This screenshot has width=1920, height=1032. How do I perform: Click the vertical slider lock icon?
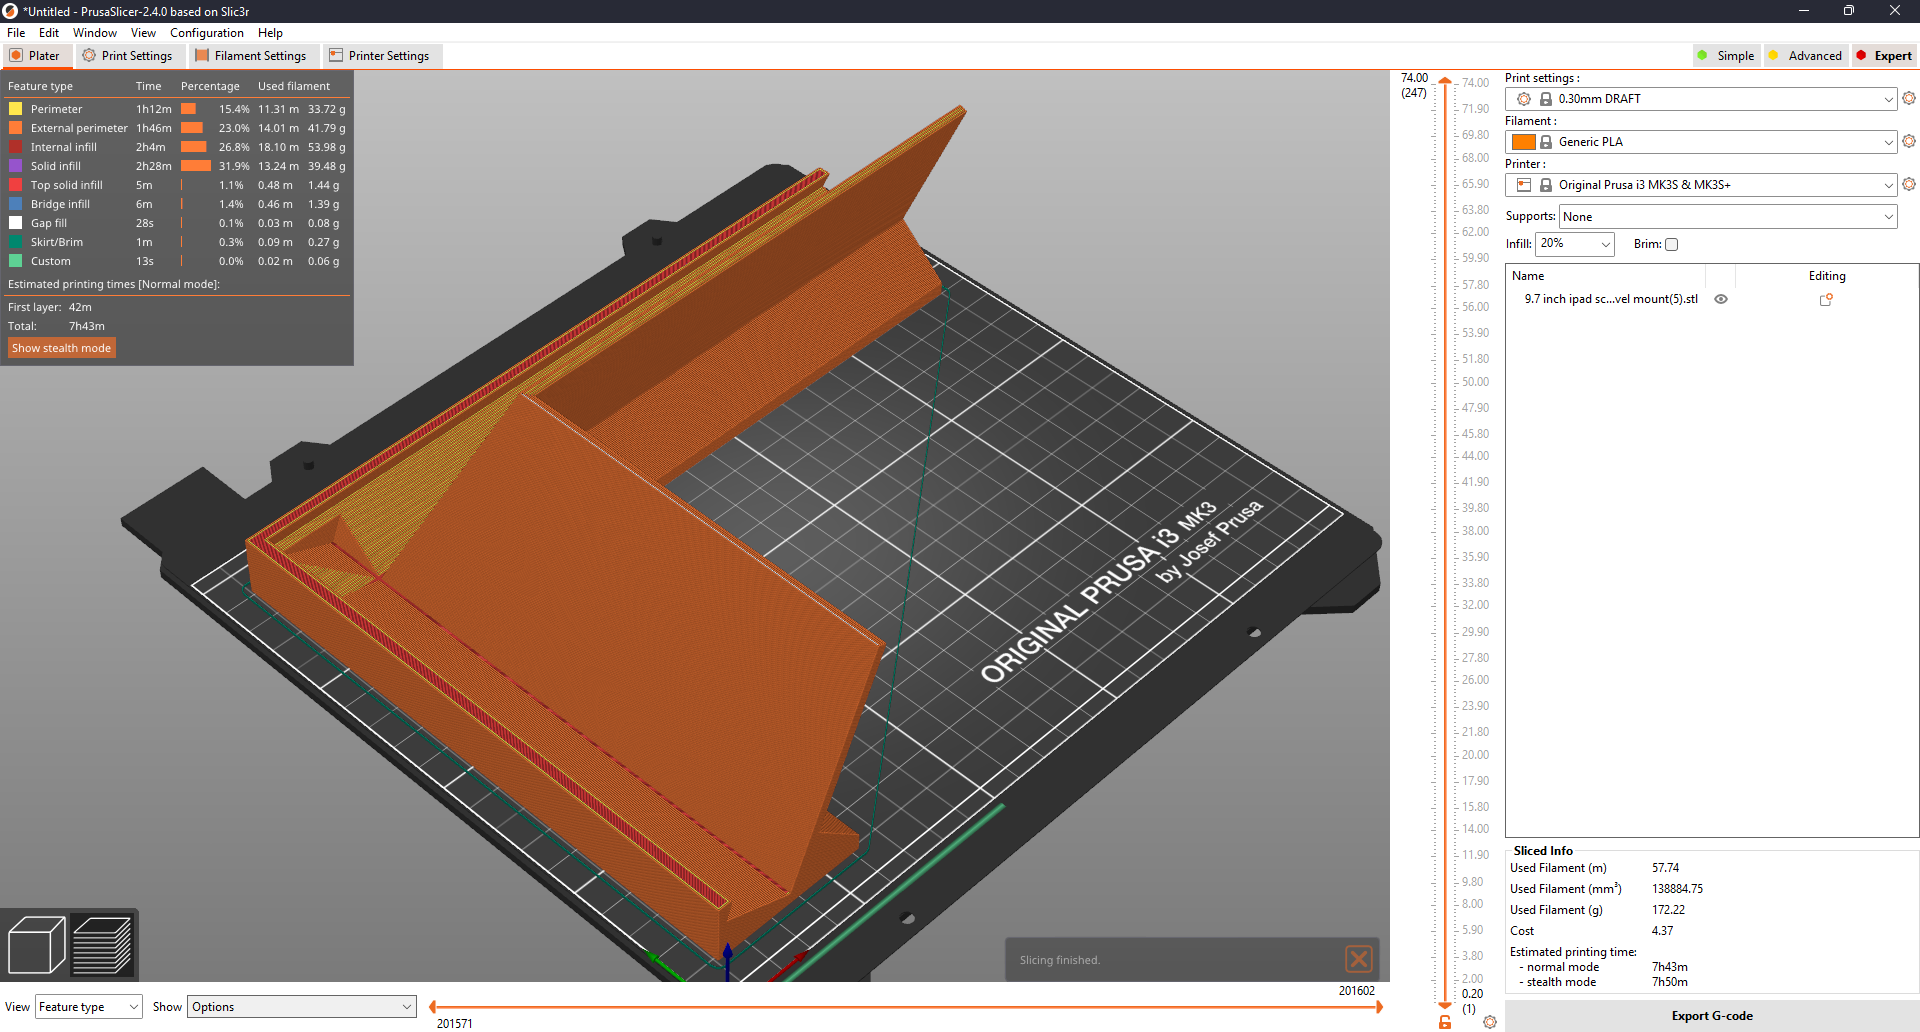coord(1445,1022)
